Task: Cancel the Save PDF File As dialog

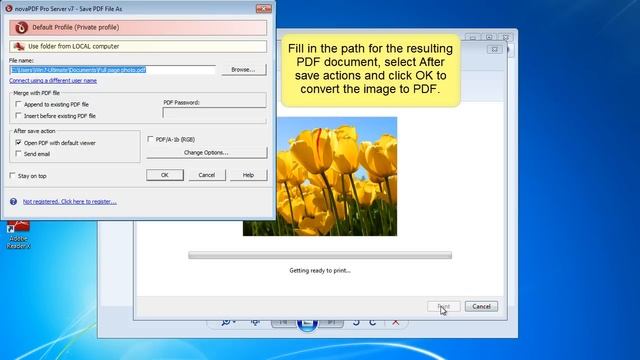Action: pos(207,175)
